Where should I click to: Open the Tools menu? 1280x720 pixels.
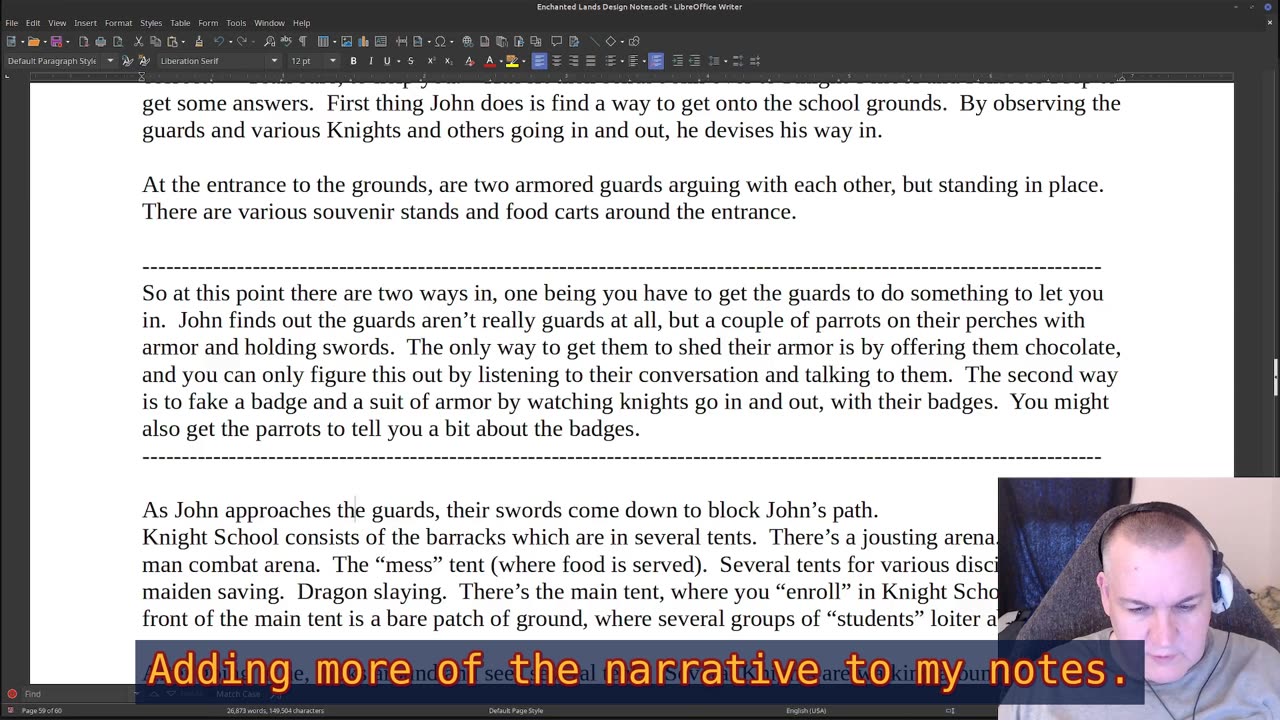tap(236, 22)
